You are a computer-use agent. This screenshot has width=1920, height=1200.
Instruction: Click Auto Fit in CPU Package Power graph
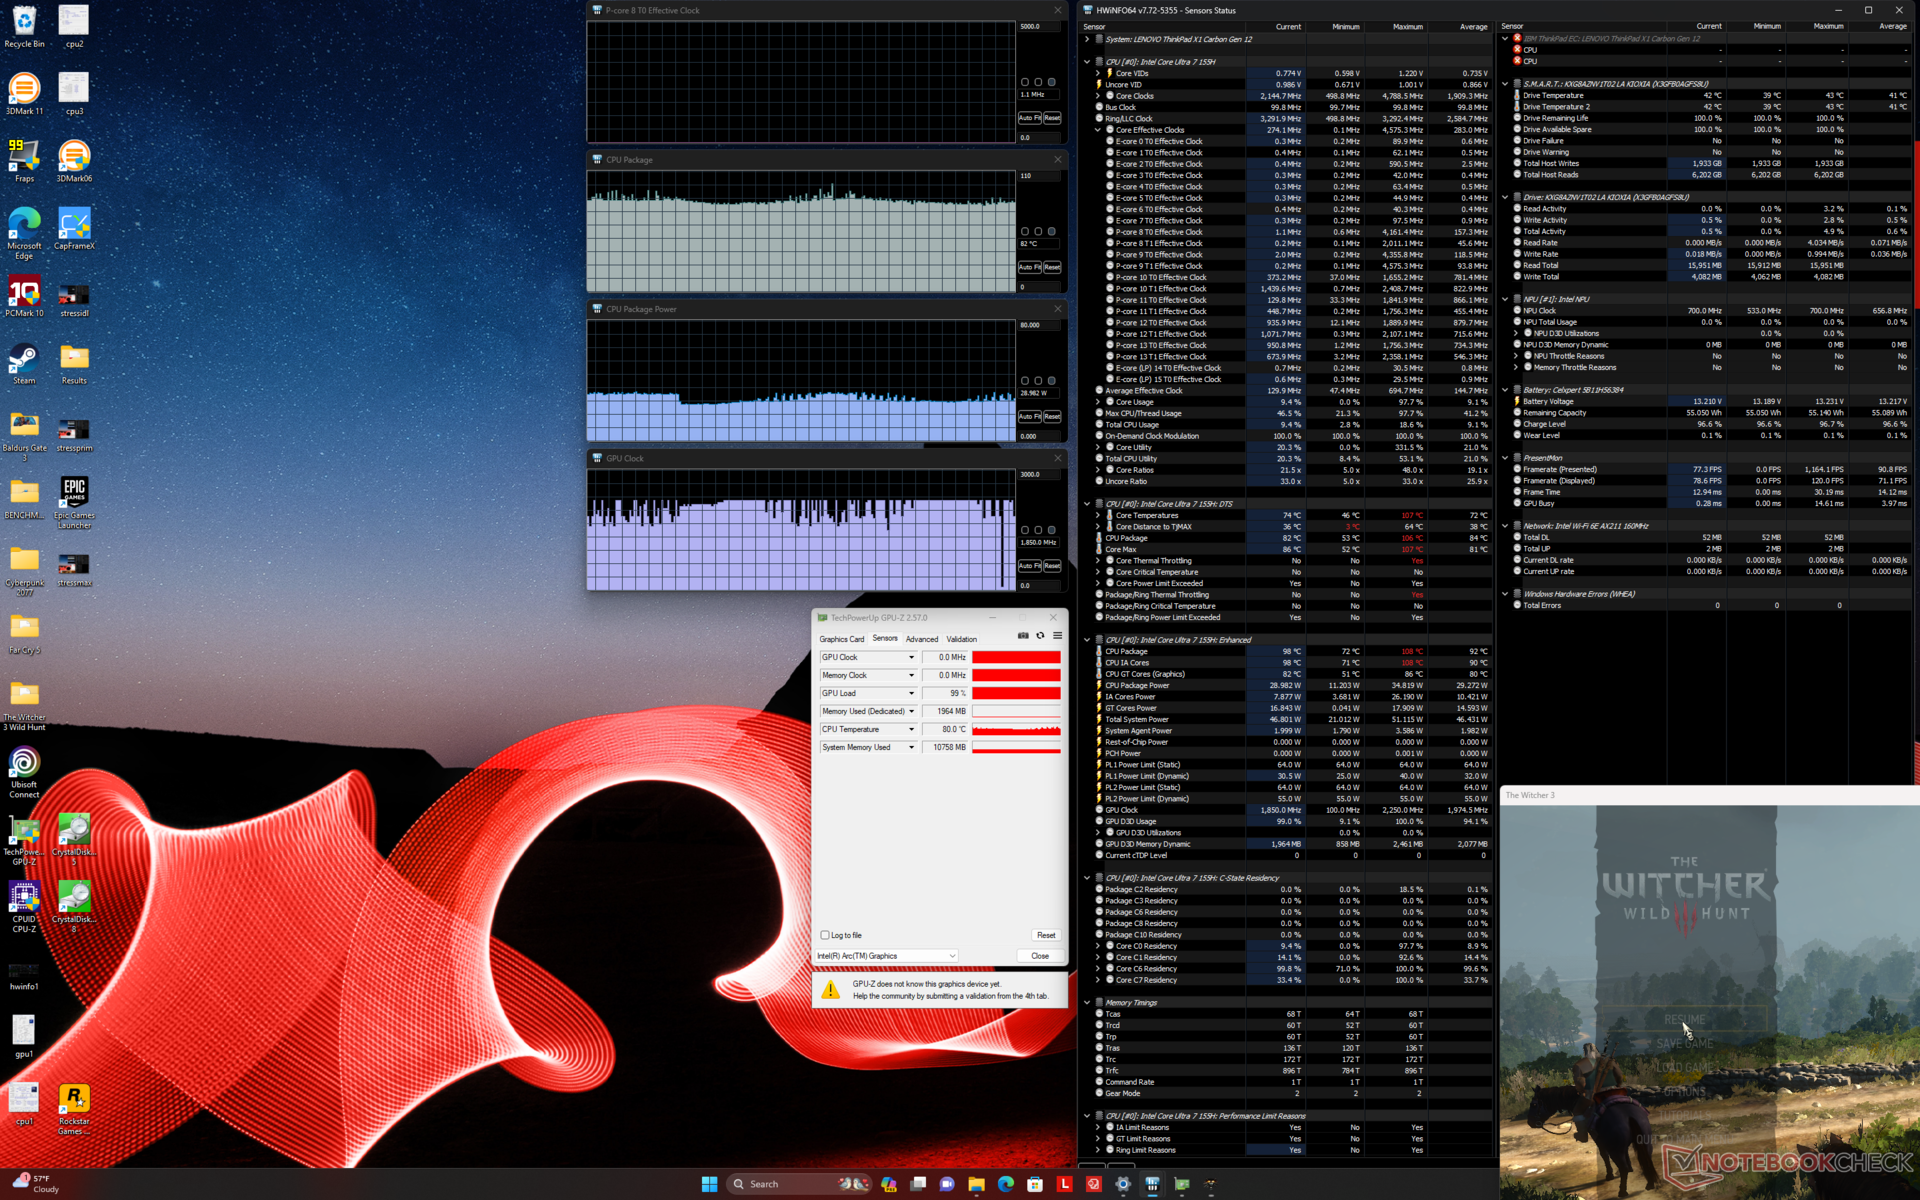point(1029,416)
